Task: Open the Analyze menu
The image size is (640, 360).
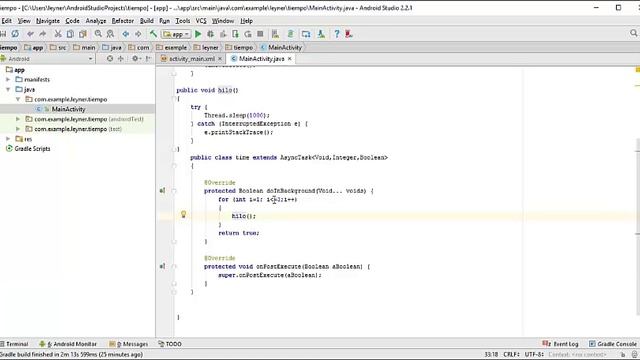Action: (x=96, y=21)
